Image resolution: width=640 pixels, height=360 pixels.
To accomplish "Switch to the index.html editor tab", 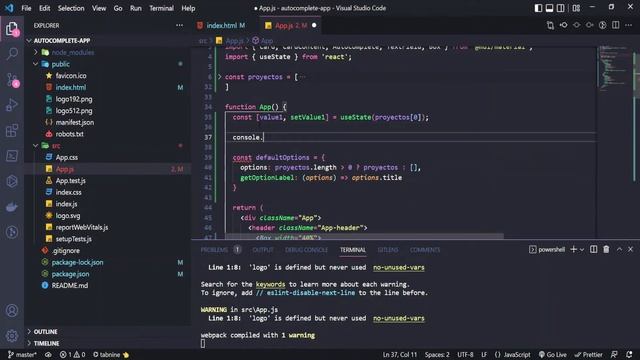I will (x=222, y=25).
